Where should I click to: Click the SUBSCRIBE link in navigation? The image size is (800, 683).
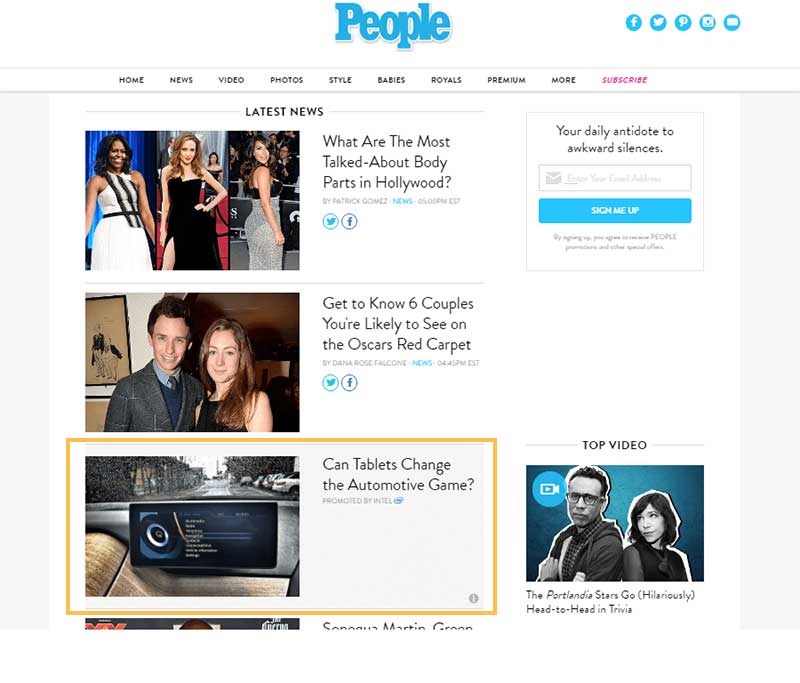[624, 80]
